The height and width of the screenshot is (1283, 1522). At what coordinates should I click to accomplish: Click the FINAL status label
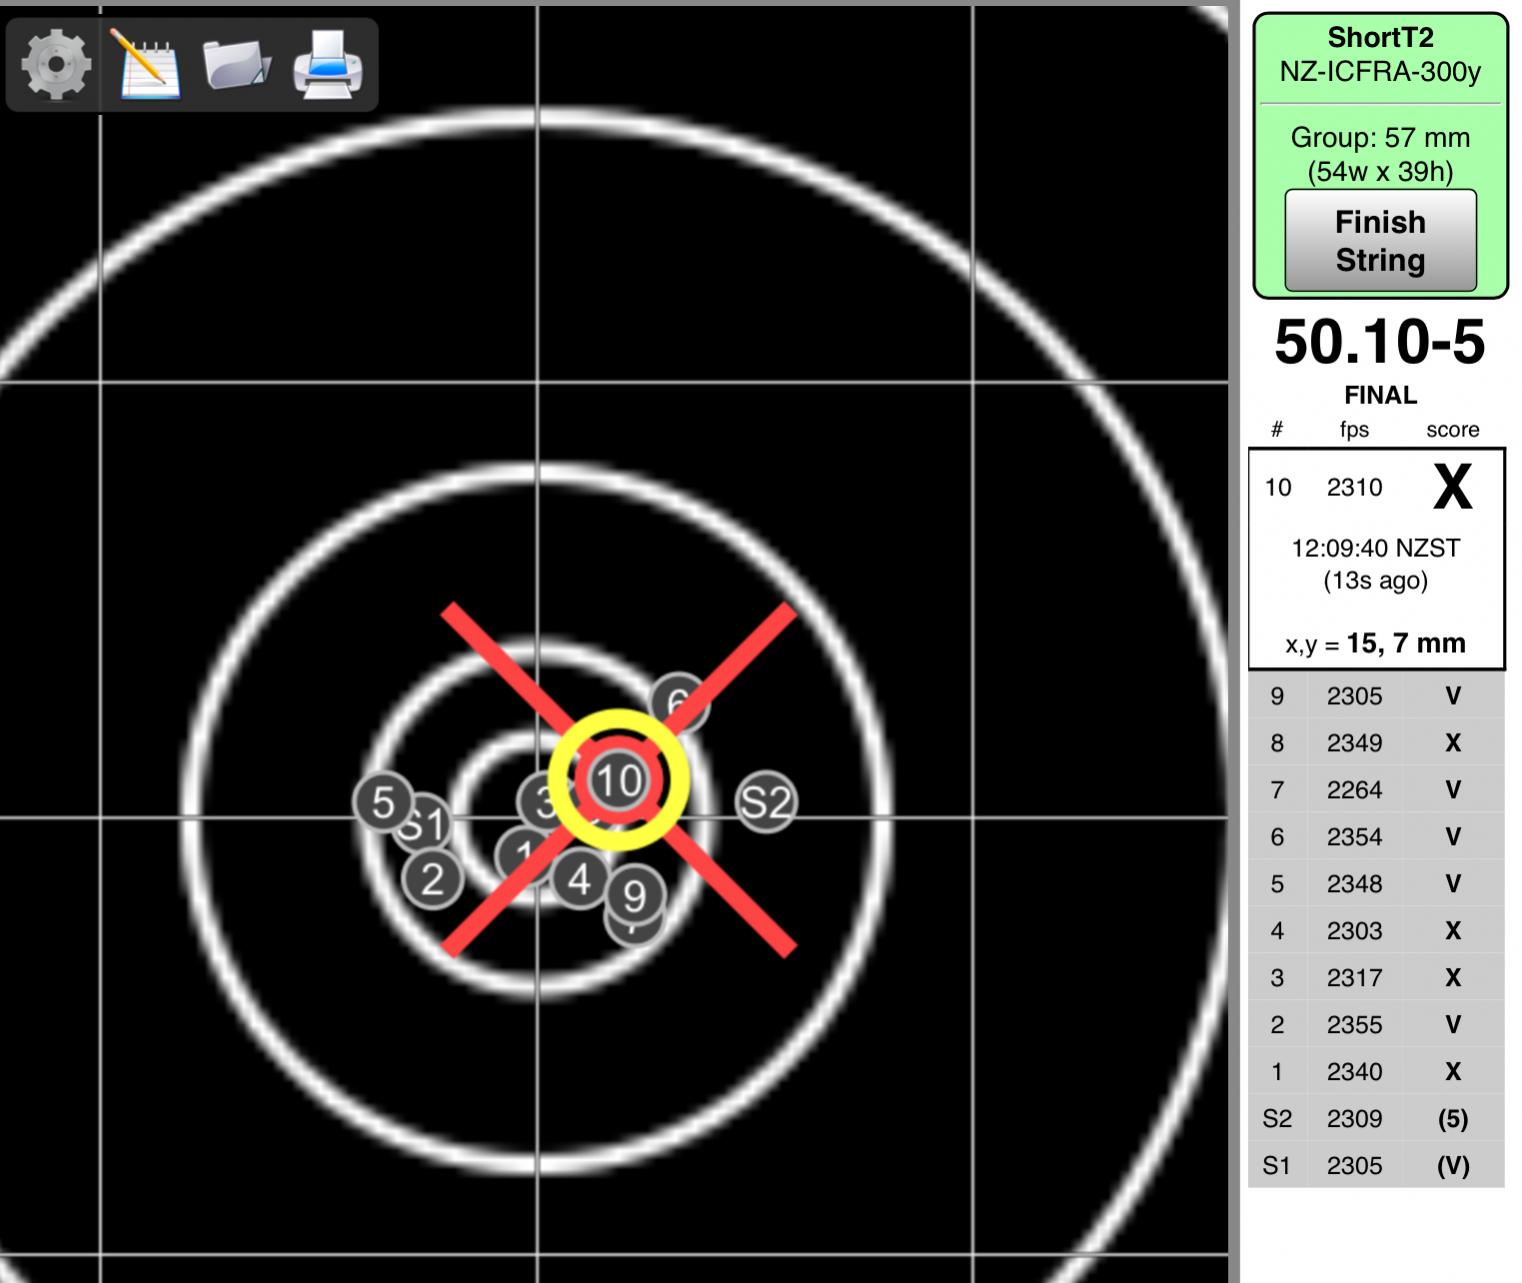pos(1380,395)
